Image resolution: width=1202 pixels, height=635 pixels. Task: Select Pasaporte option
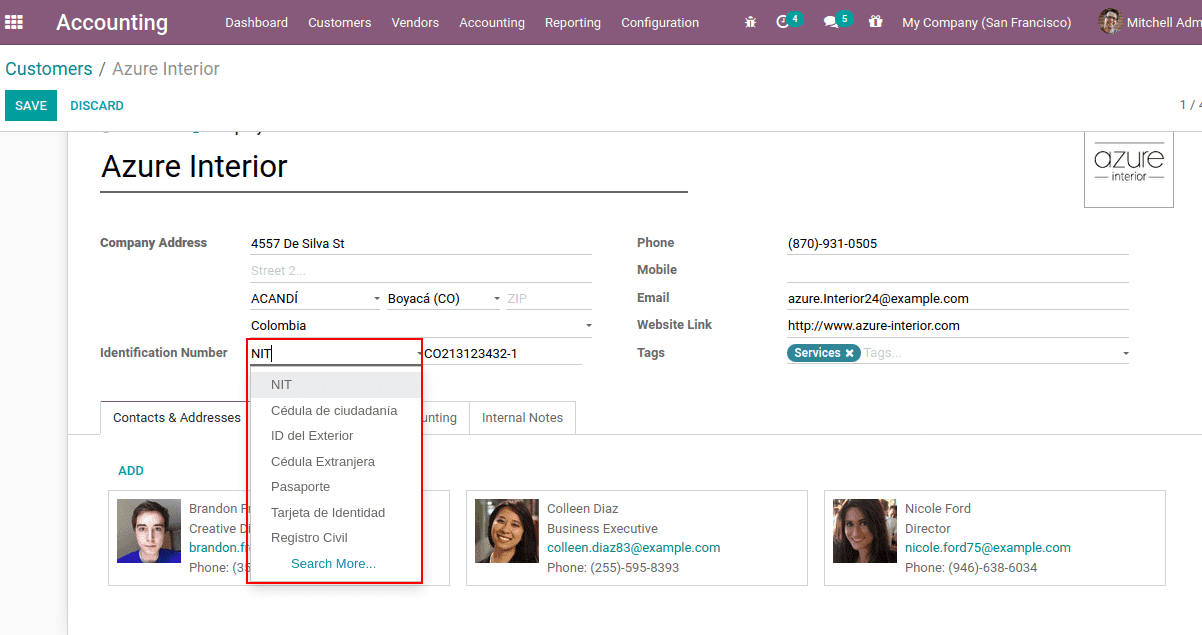pos(335,487)
